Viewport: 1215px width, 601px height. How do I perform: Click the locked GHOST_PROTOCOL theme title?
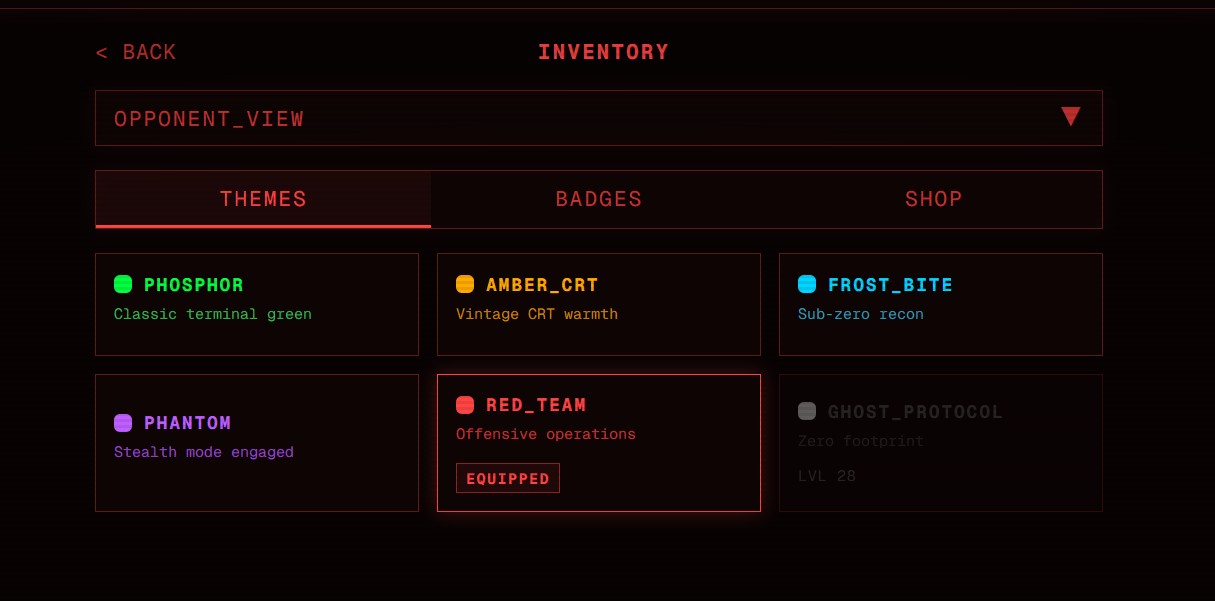[915, 412]
